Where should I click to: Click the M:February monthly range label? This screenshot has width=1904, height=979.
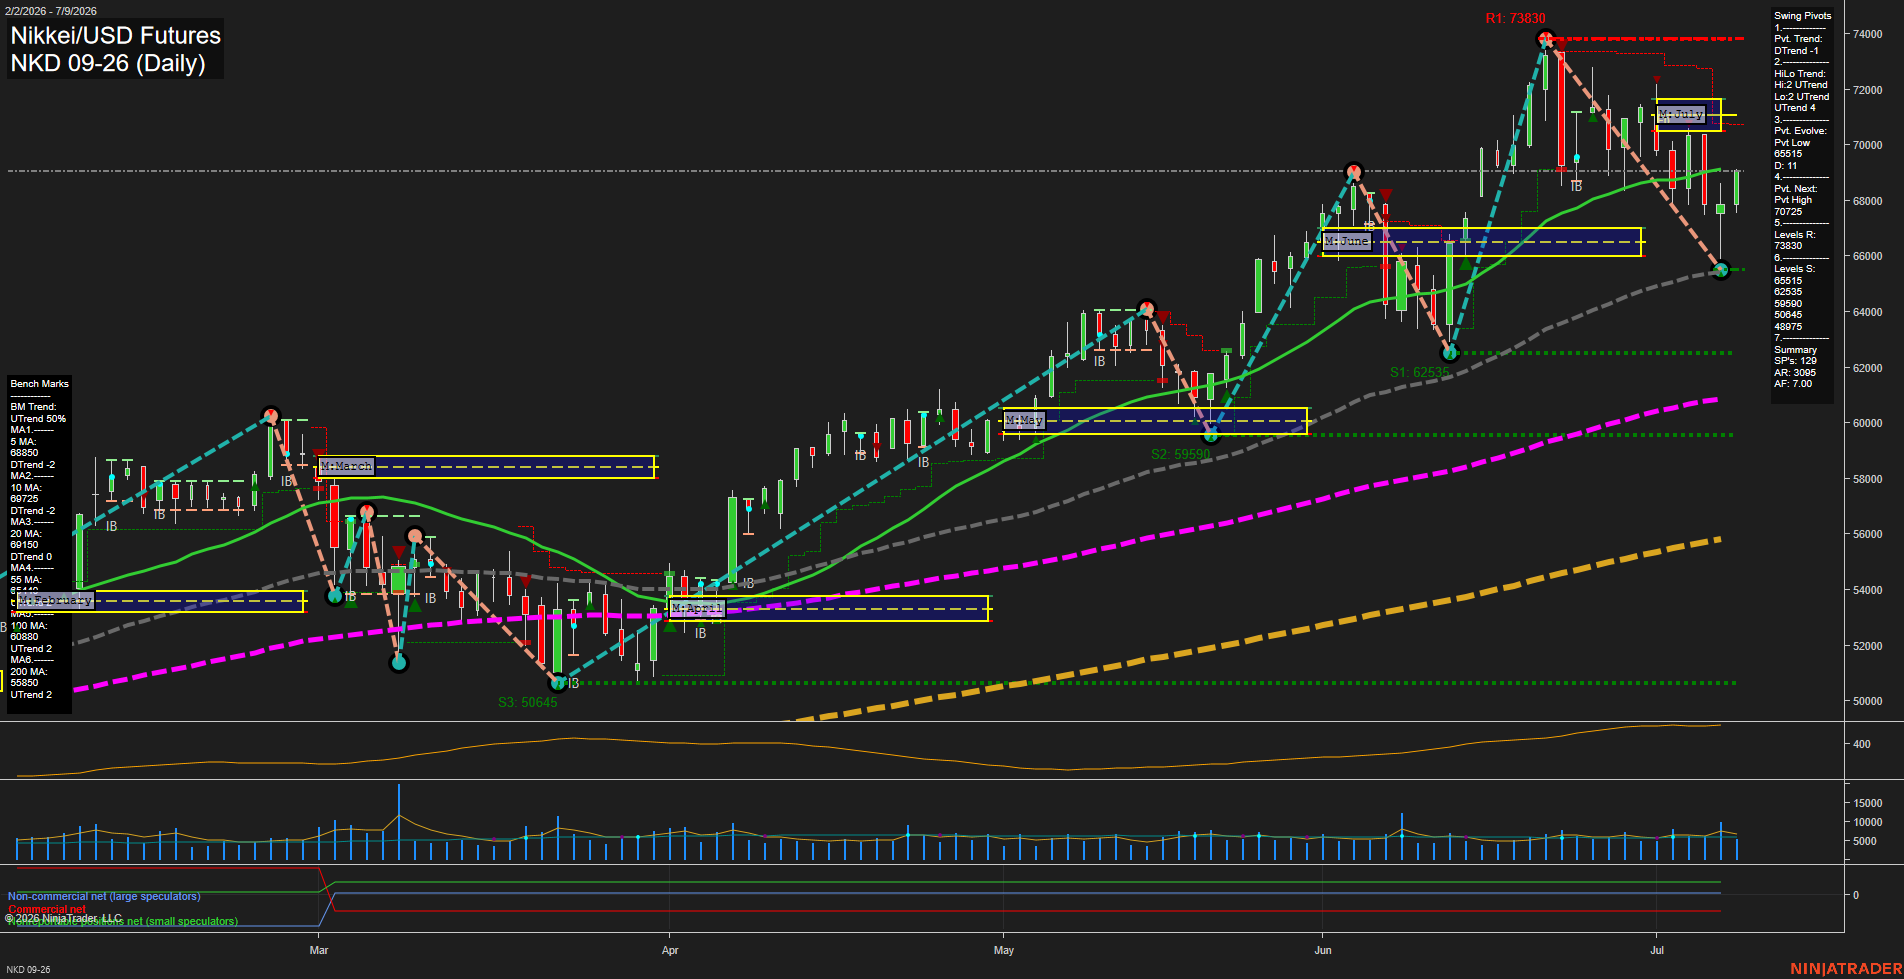(56, 600)
